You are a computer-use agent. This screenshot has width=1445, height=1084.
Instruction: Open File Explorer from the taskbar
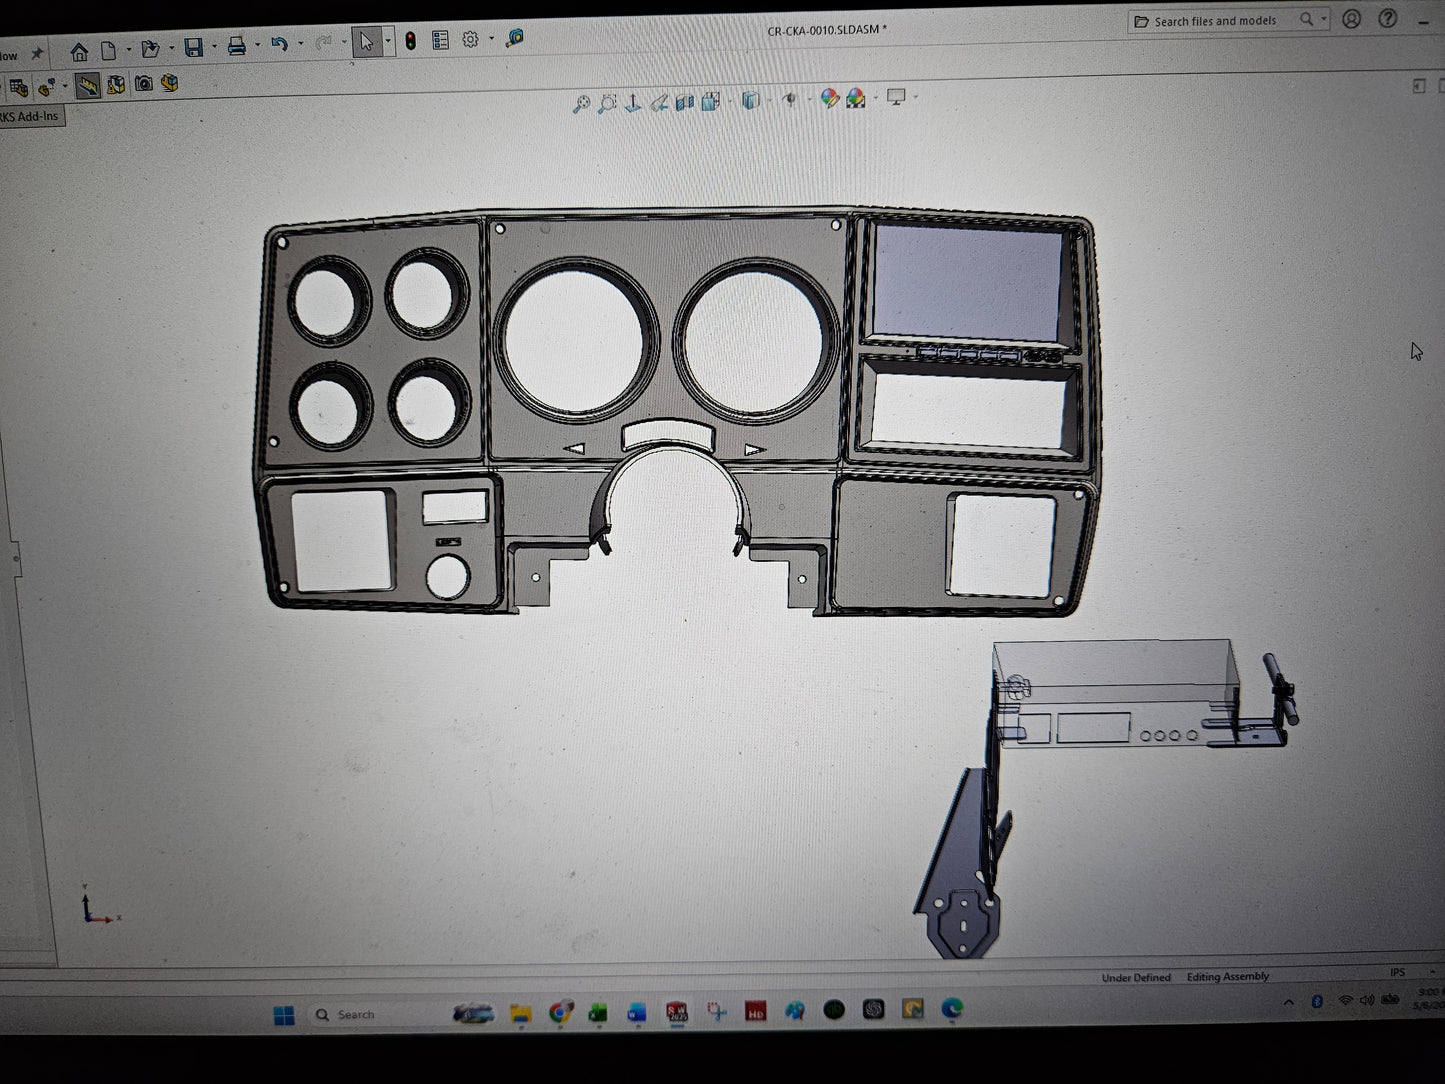point(520,1014)
